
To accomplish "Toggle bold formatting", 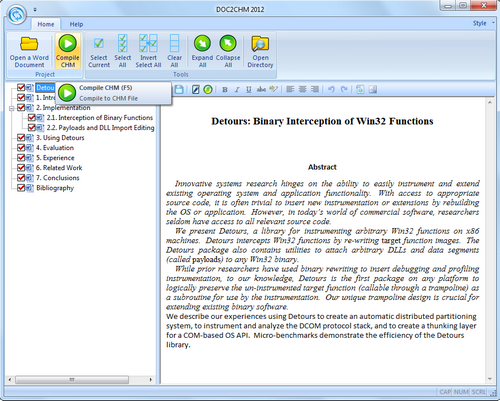I will tap(225, 89).
